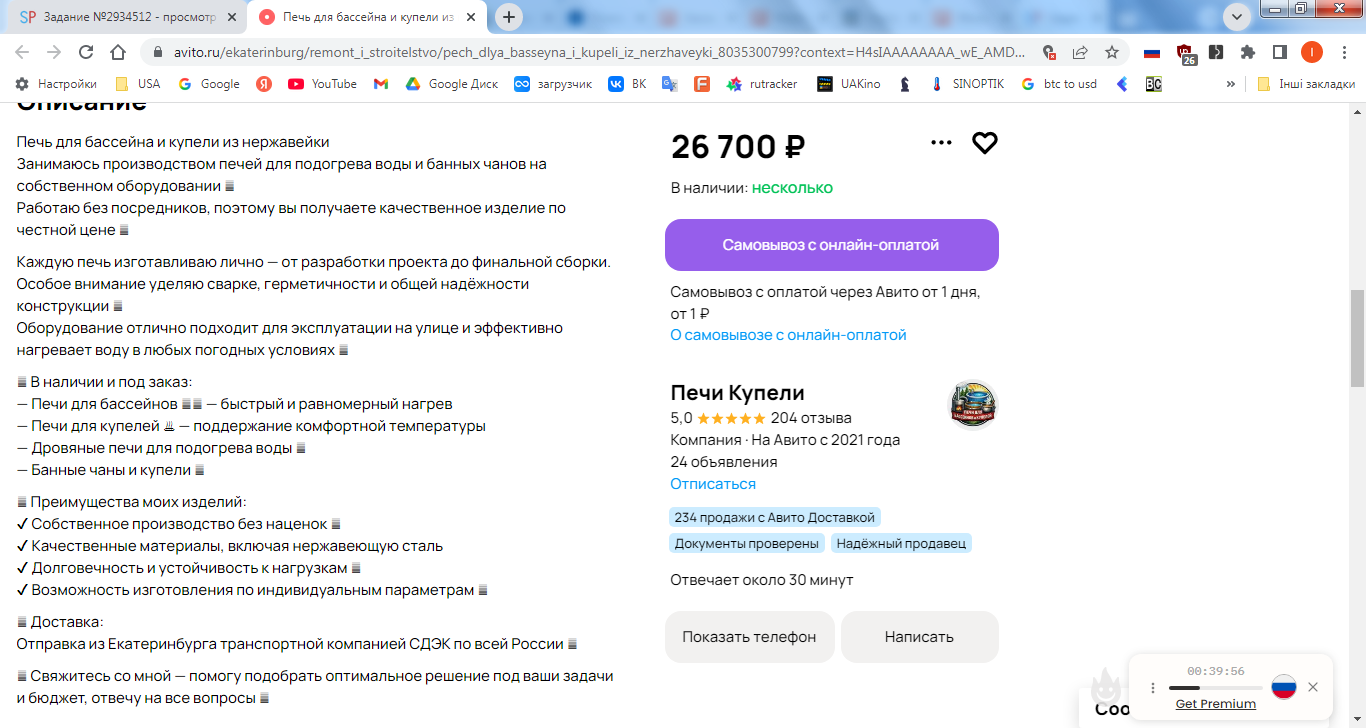This screenshot has height=728, width=1366.
Task: Open the uBlock extension icon
Action: click(1186, 53)
